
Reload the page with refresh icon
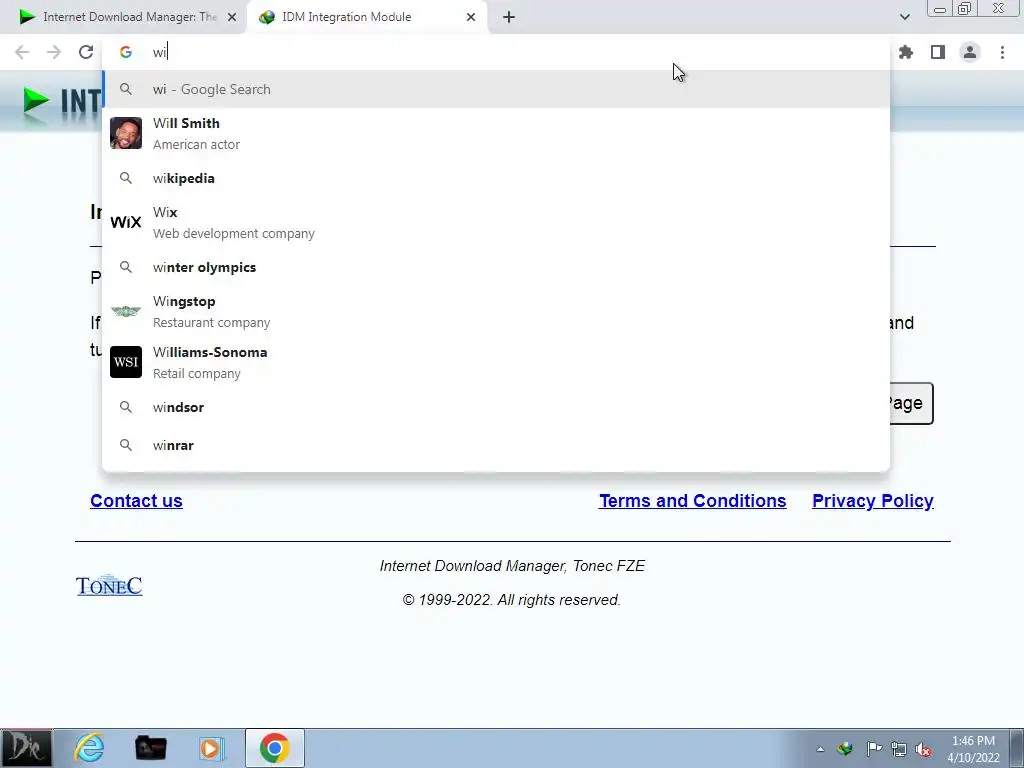pos(86,52)
